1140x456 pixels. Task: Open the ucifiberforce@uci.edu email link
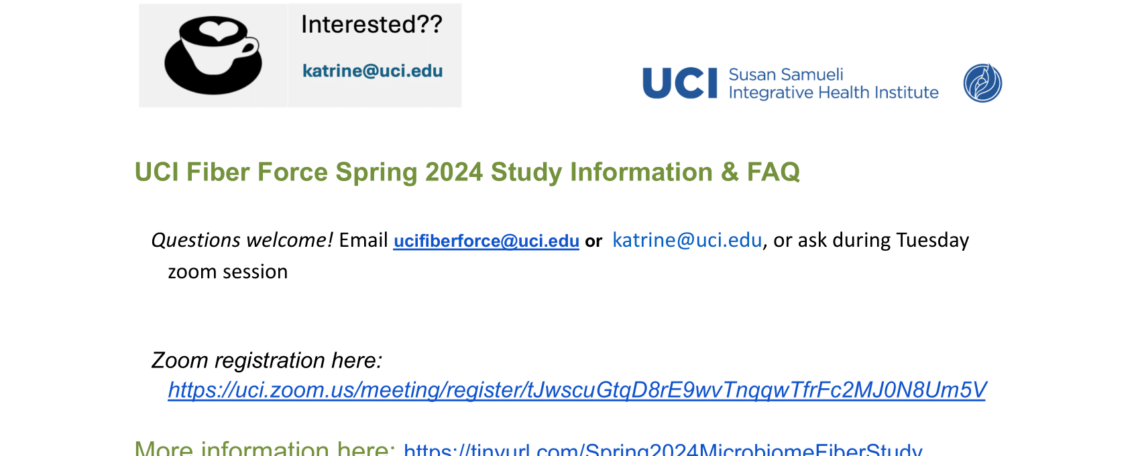coord(486,241)
